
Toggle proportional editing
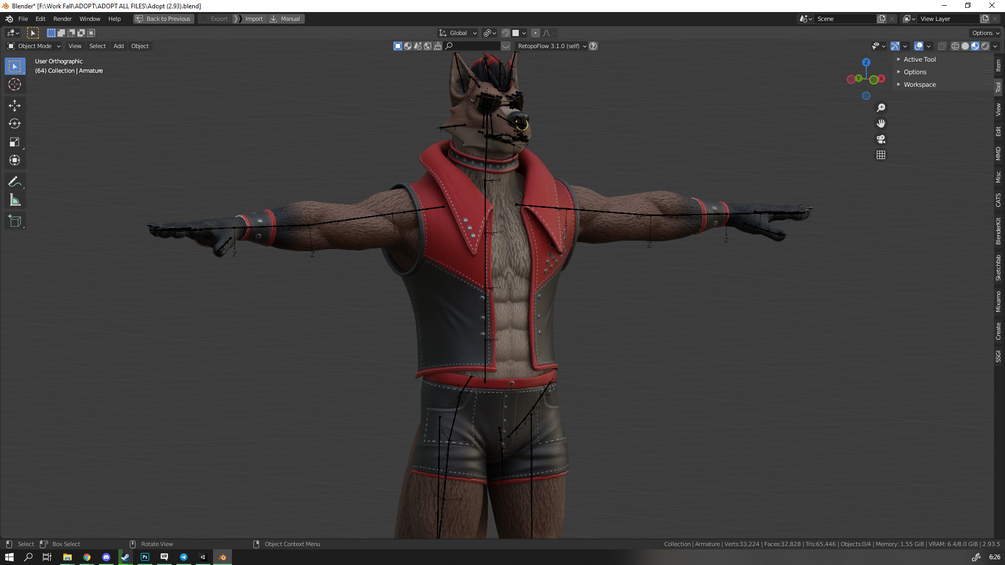pyautogui.click(x=535, y=33)
